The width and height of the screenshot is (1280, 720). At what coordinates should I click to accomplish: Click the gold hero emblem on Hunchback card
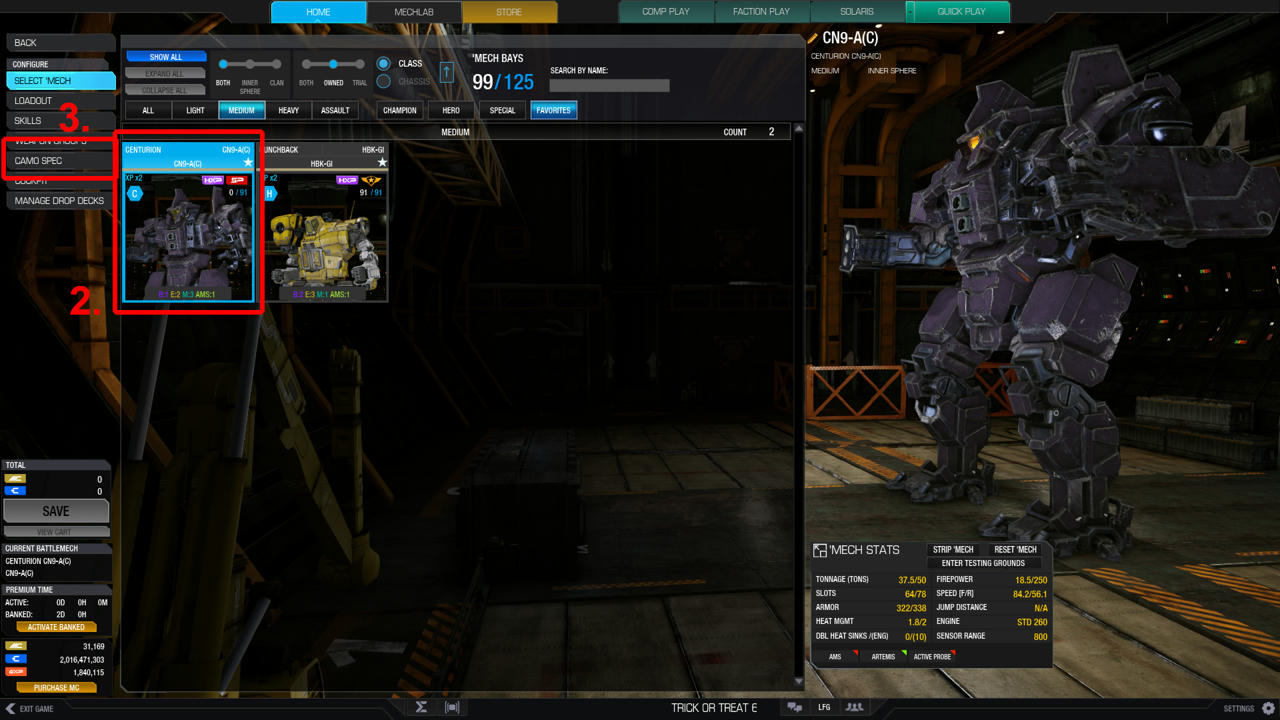pyautogui.click(x=371, y=180)
